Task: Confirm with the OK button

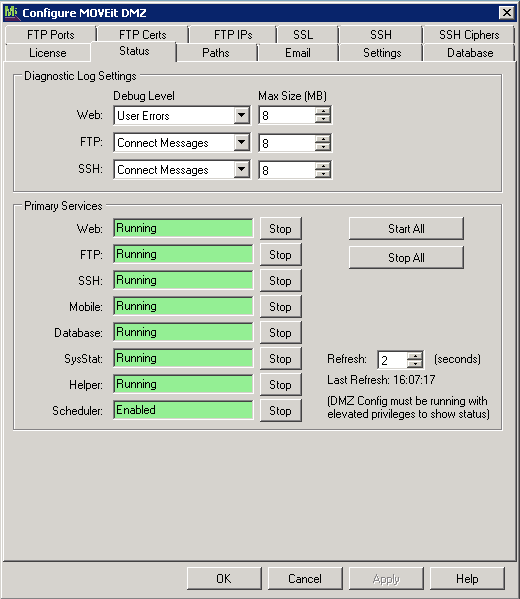Action: [224, 578]
